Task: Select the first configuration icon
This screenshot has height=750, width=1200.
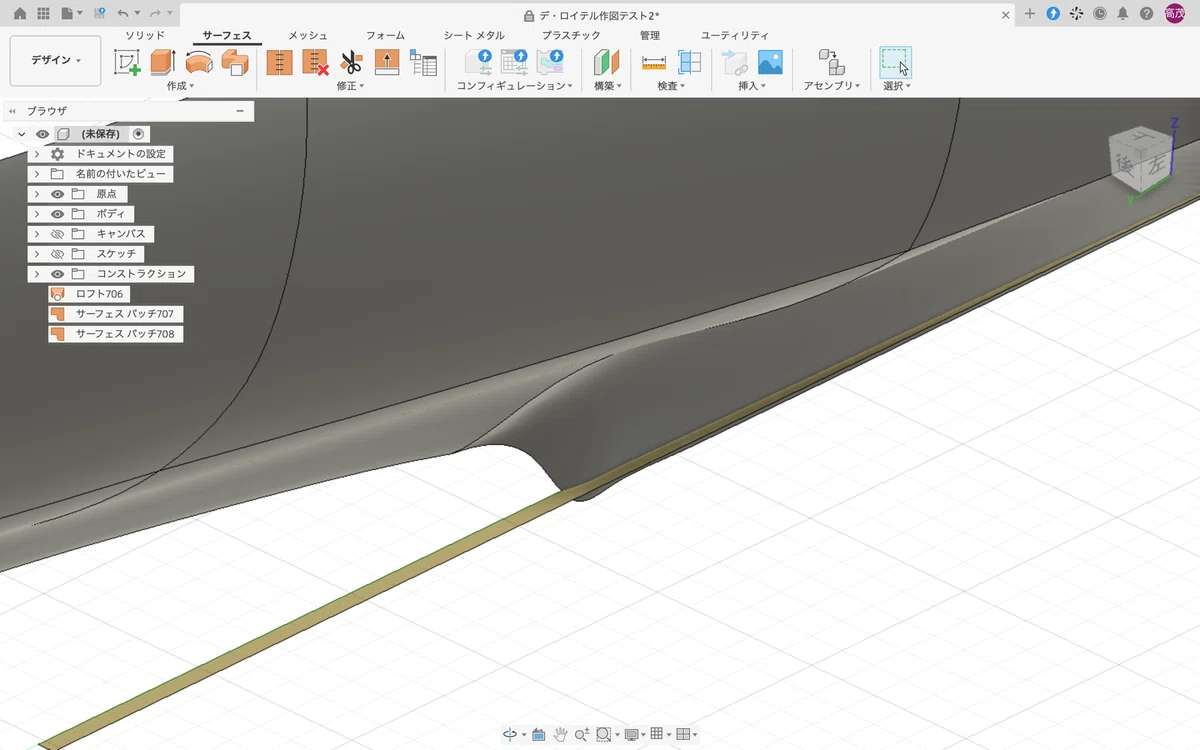Action: tap(478, 63)
